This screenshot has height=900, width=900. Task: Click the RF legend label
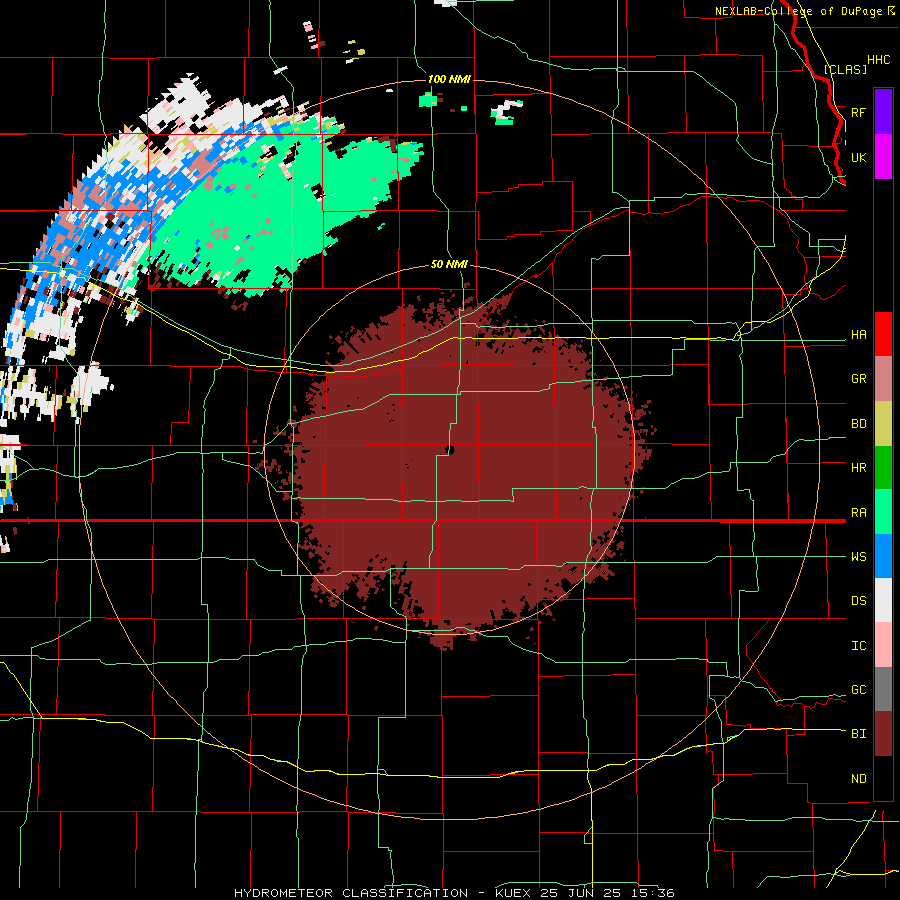(x=859, y=112)
